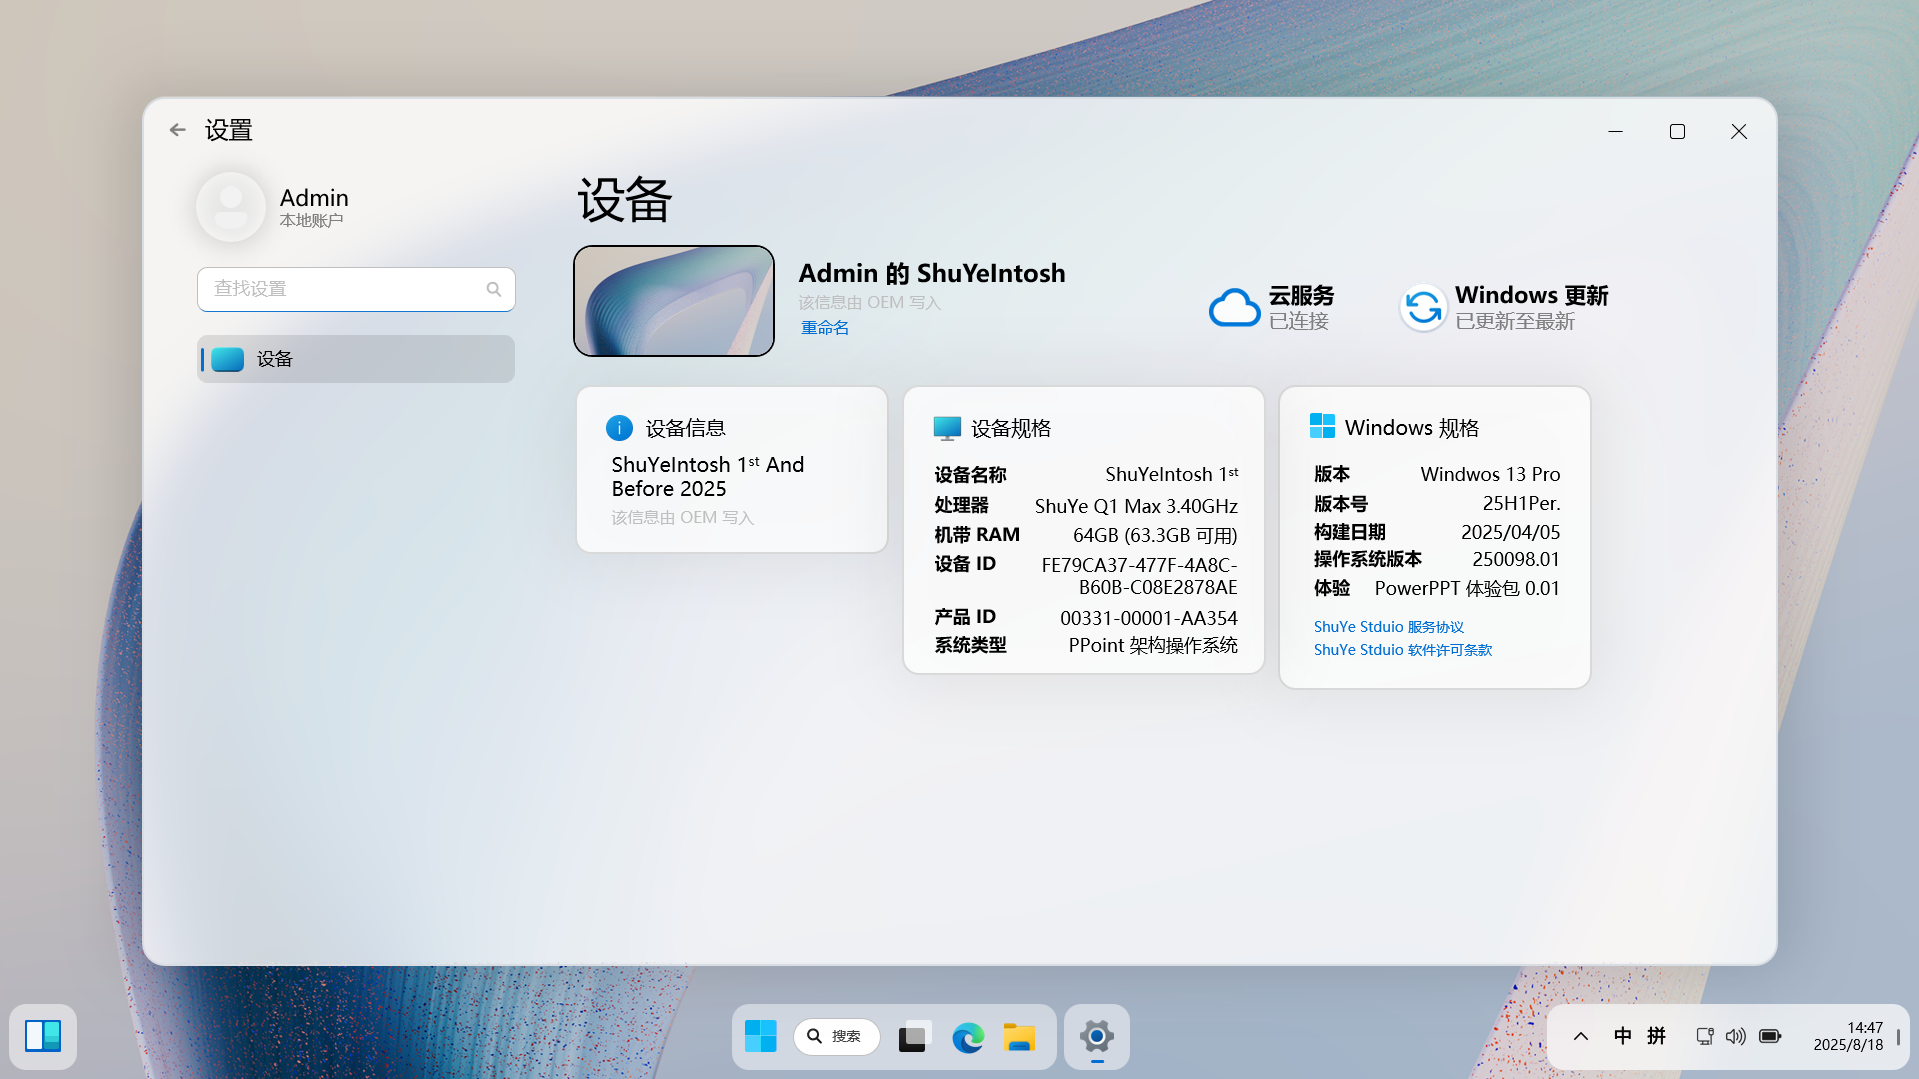
Task: Click the device wallpaper thumbnail
Action: click(674, 301)
